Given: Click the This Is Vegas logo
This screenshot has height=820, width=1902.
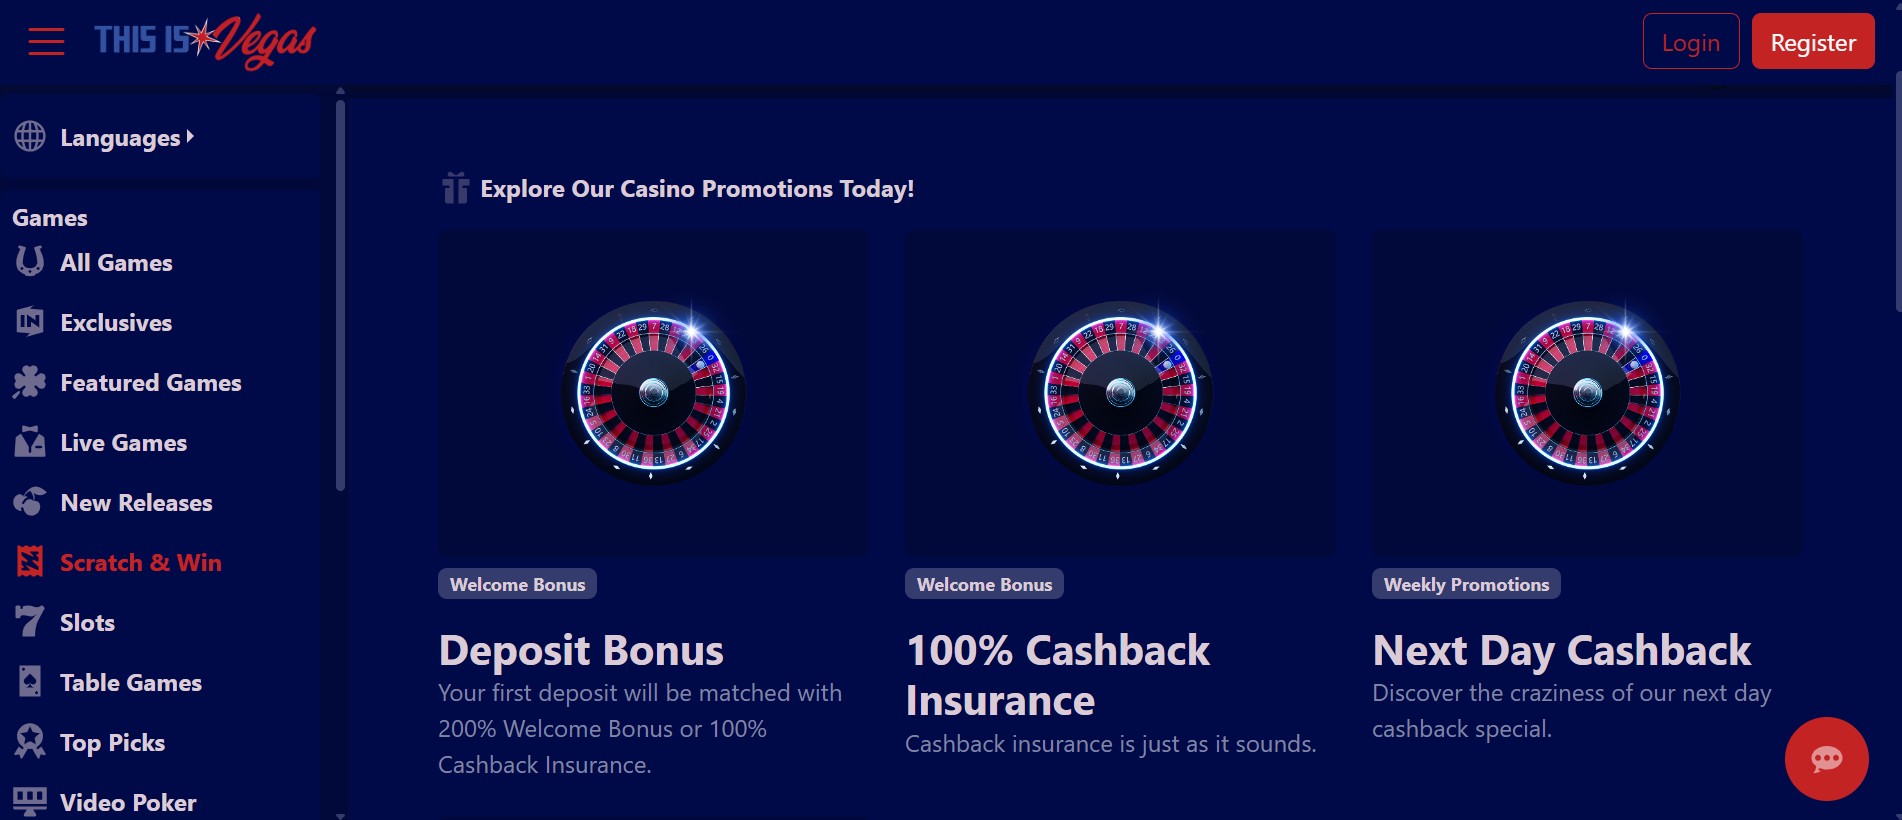Looking at the screenshot, I should click(205, 42).
